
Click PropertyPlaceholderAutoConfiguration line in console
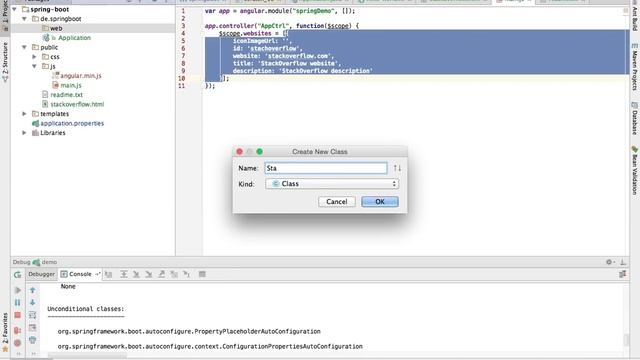[x=189, y=331]
